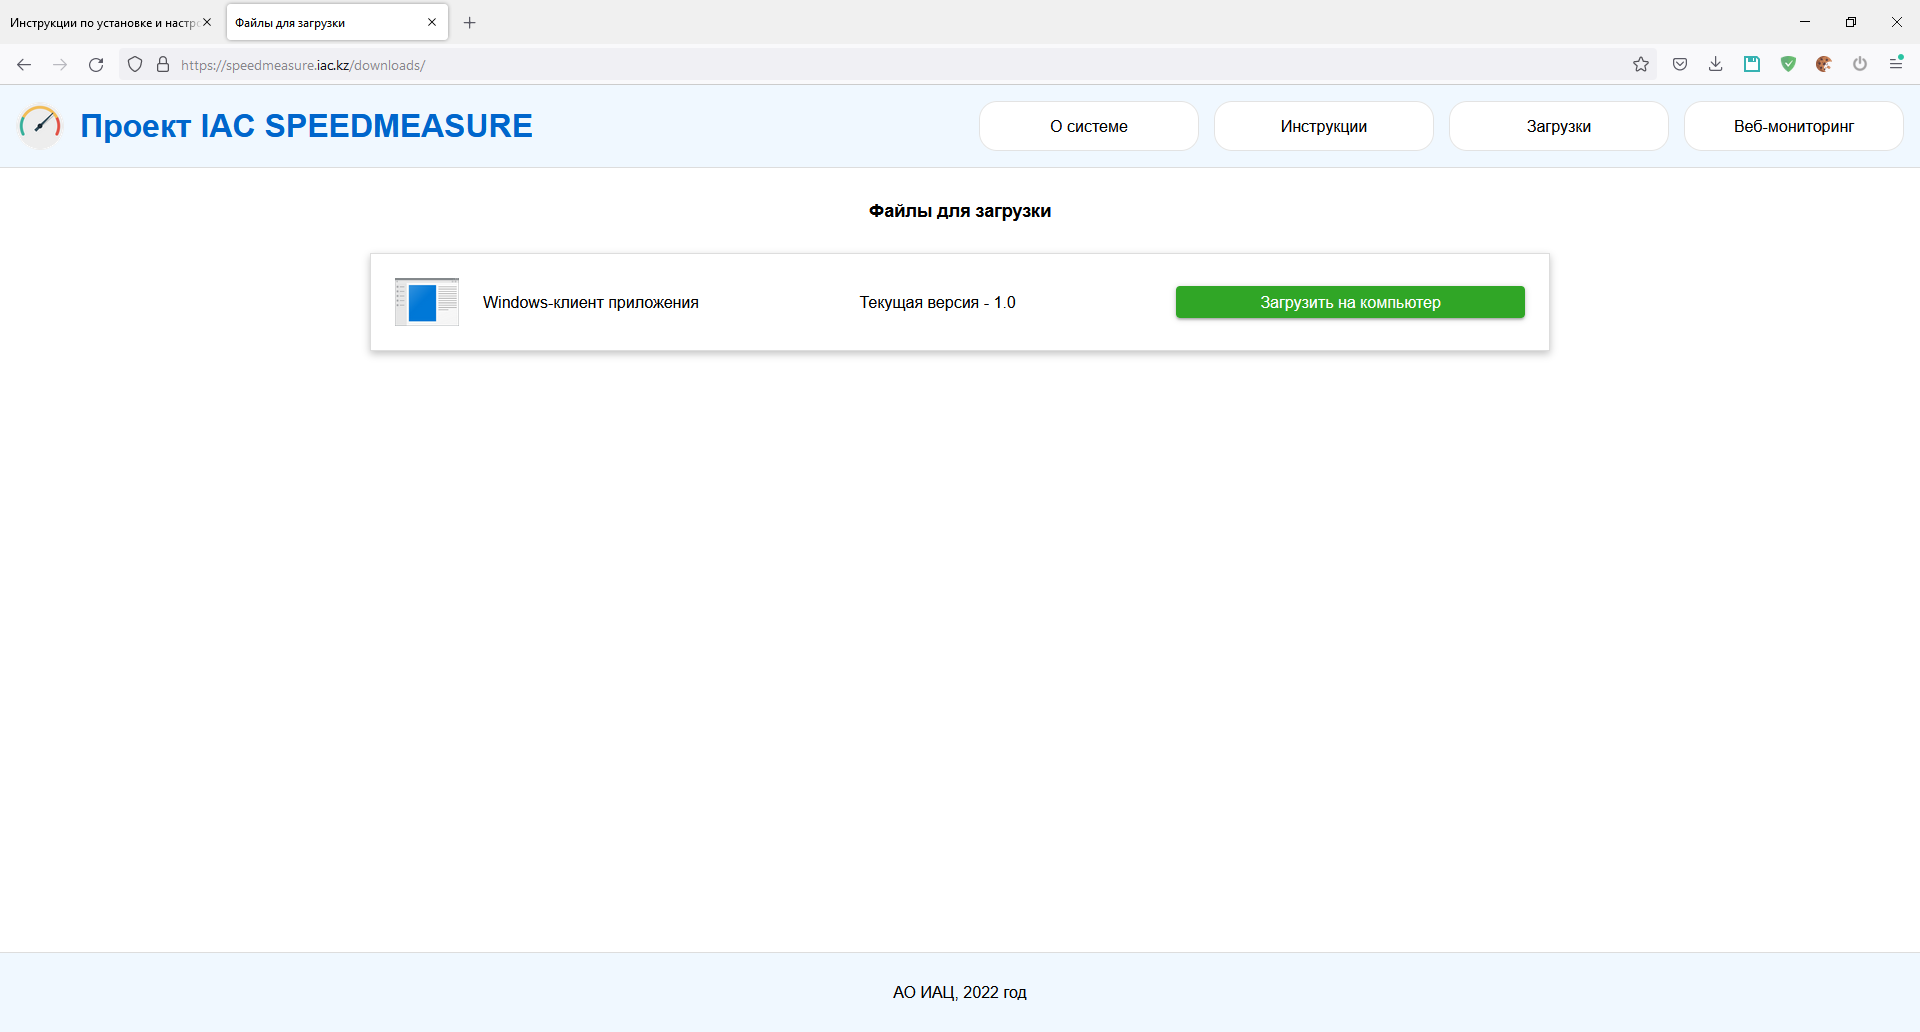The image size is (1920, 1032).
Task: Click the power extension icon
Action: (1860, 65)
